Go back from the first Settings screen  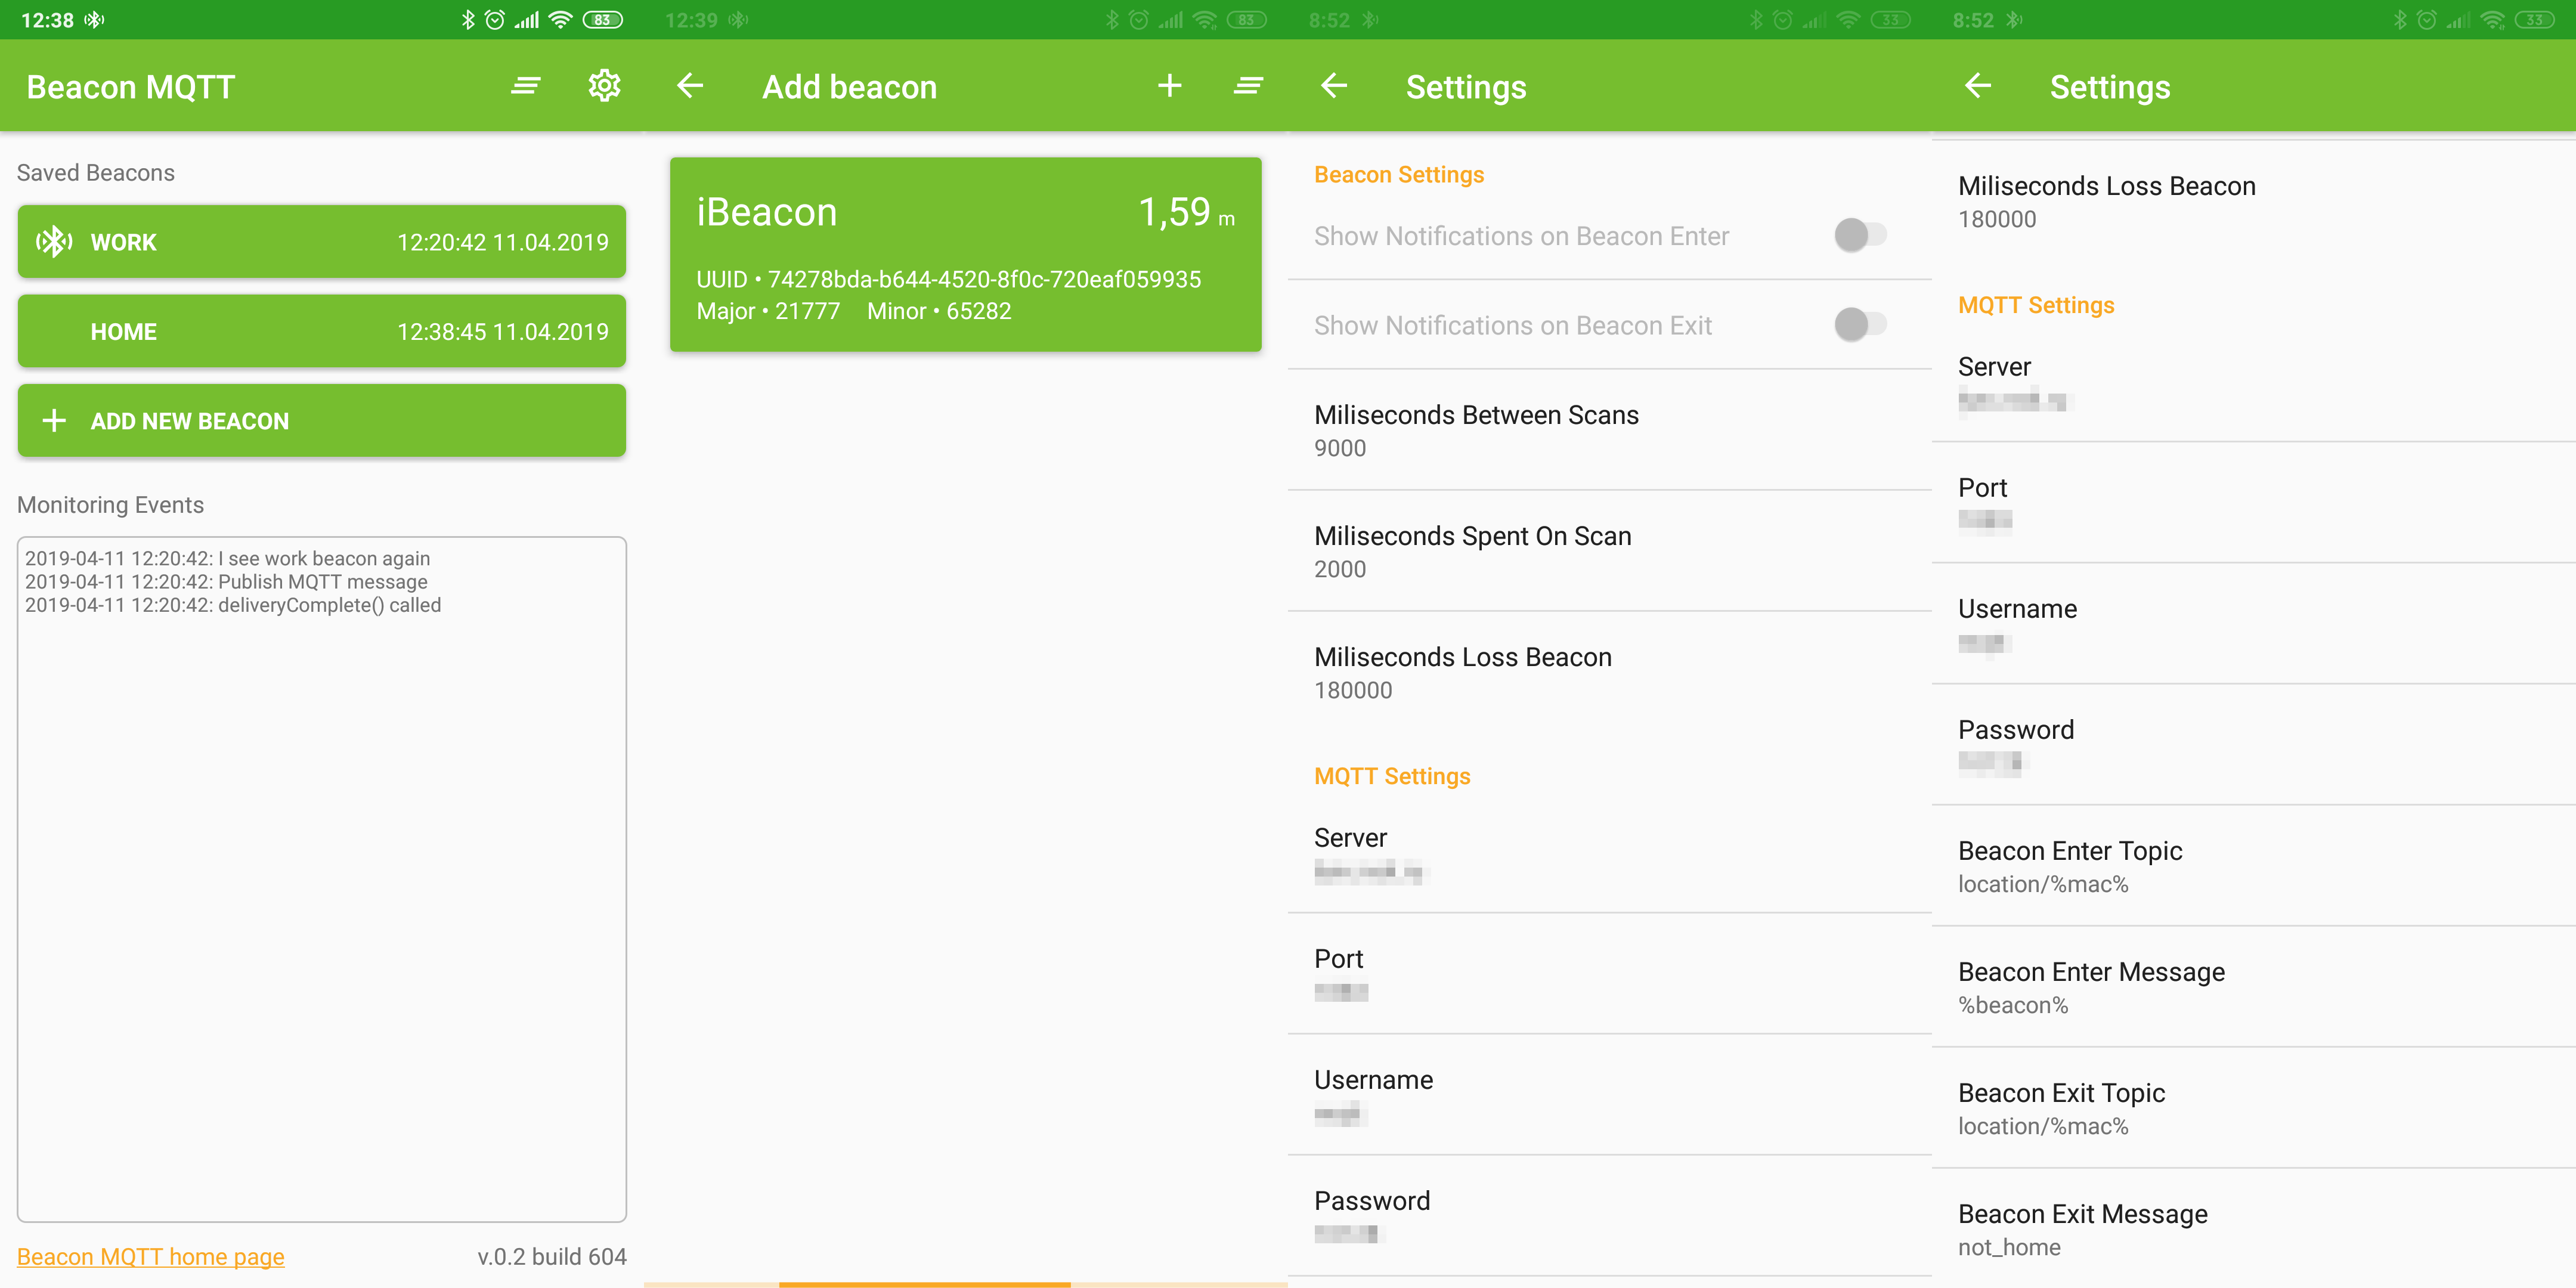click(x=1334, y=86)
